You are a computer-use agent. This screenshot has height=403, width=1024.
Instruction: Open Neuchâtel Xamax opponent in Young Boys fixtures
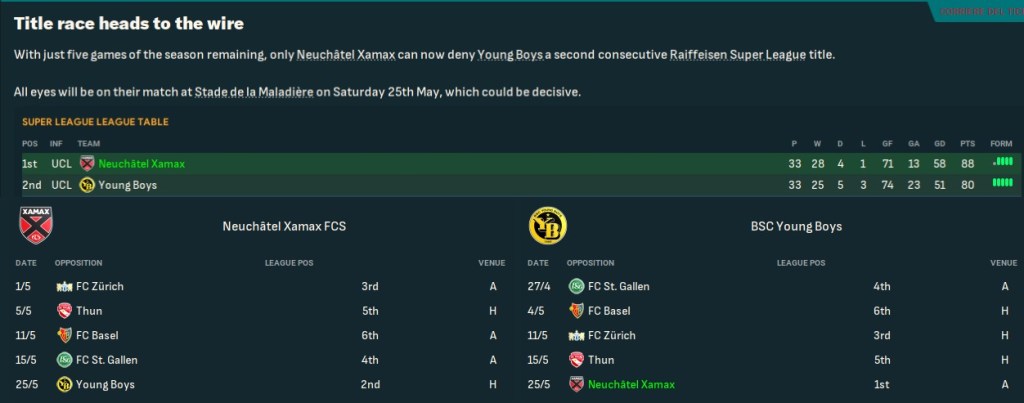pyautogui.click(x=631, y=385)
